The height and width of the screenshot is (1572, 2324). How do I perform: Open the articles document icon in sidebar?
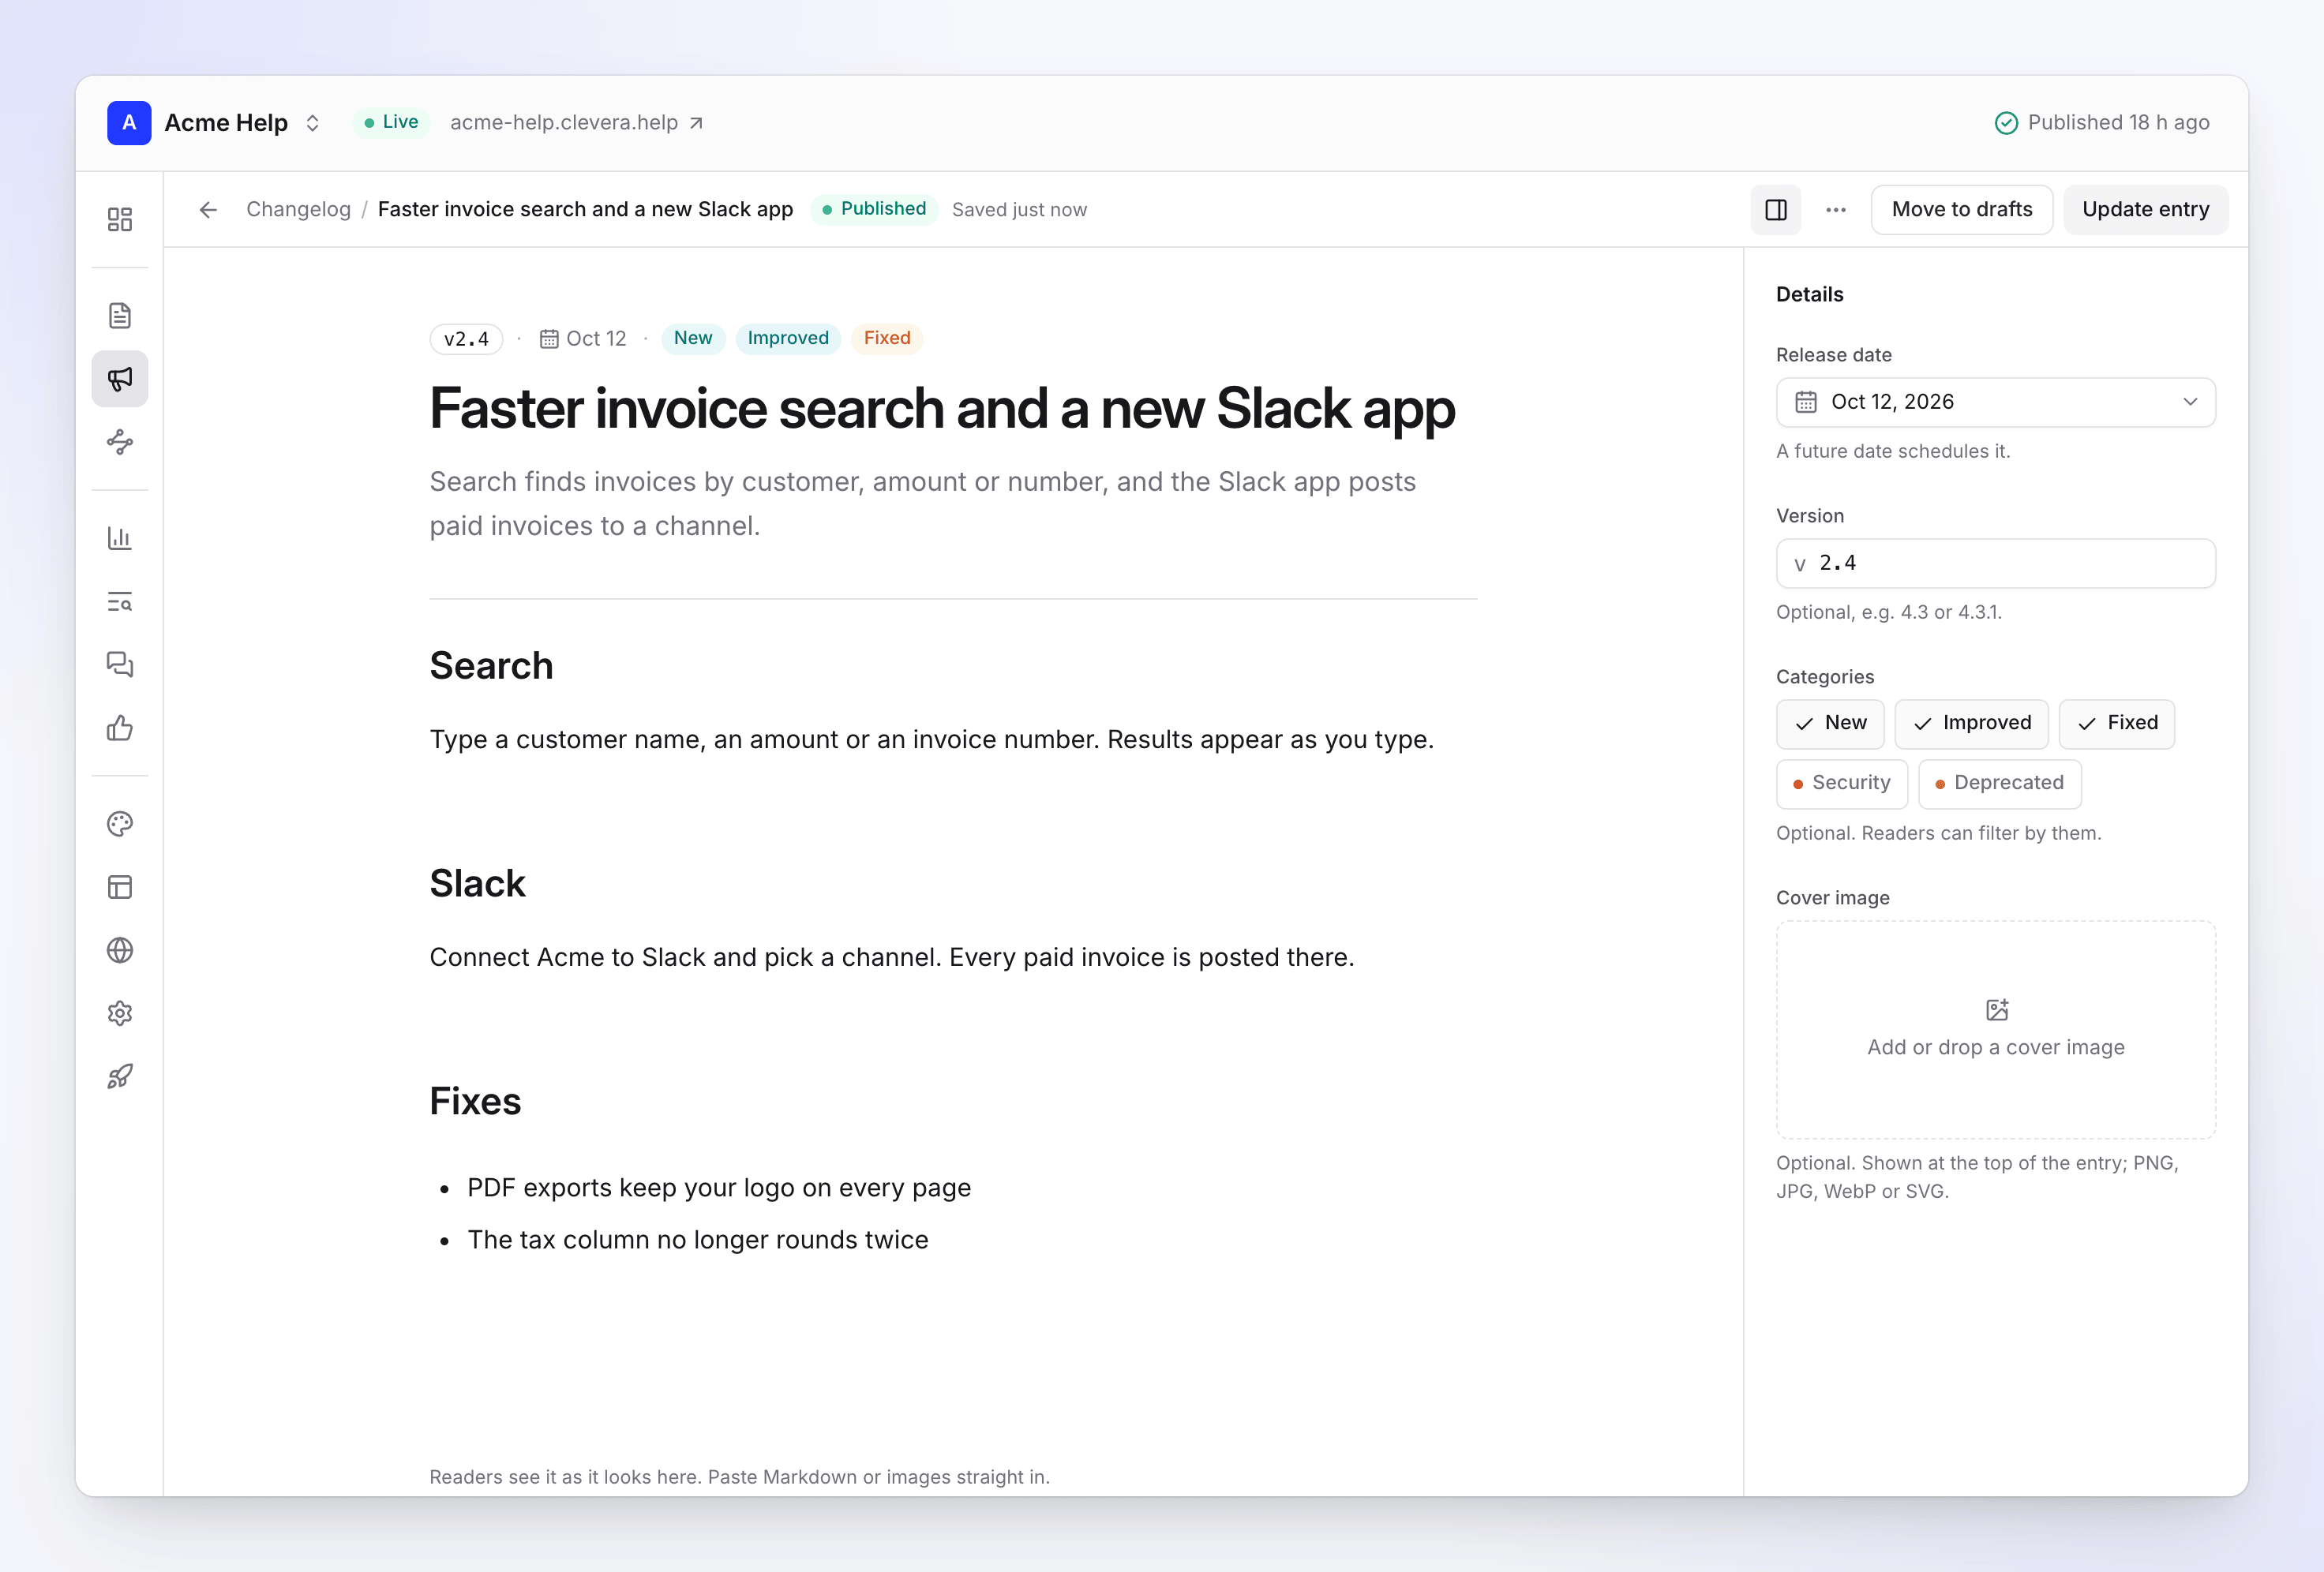tap(120, 316)
